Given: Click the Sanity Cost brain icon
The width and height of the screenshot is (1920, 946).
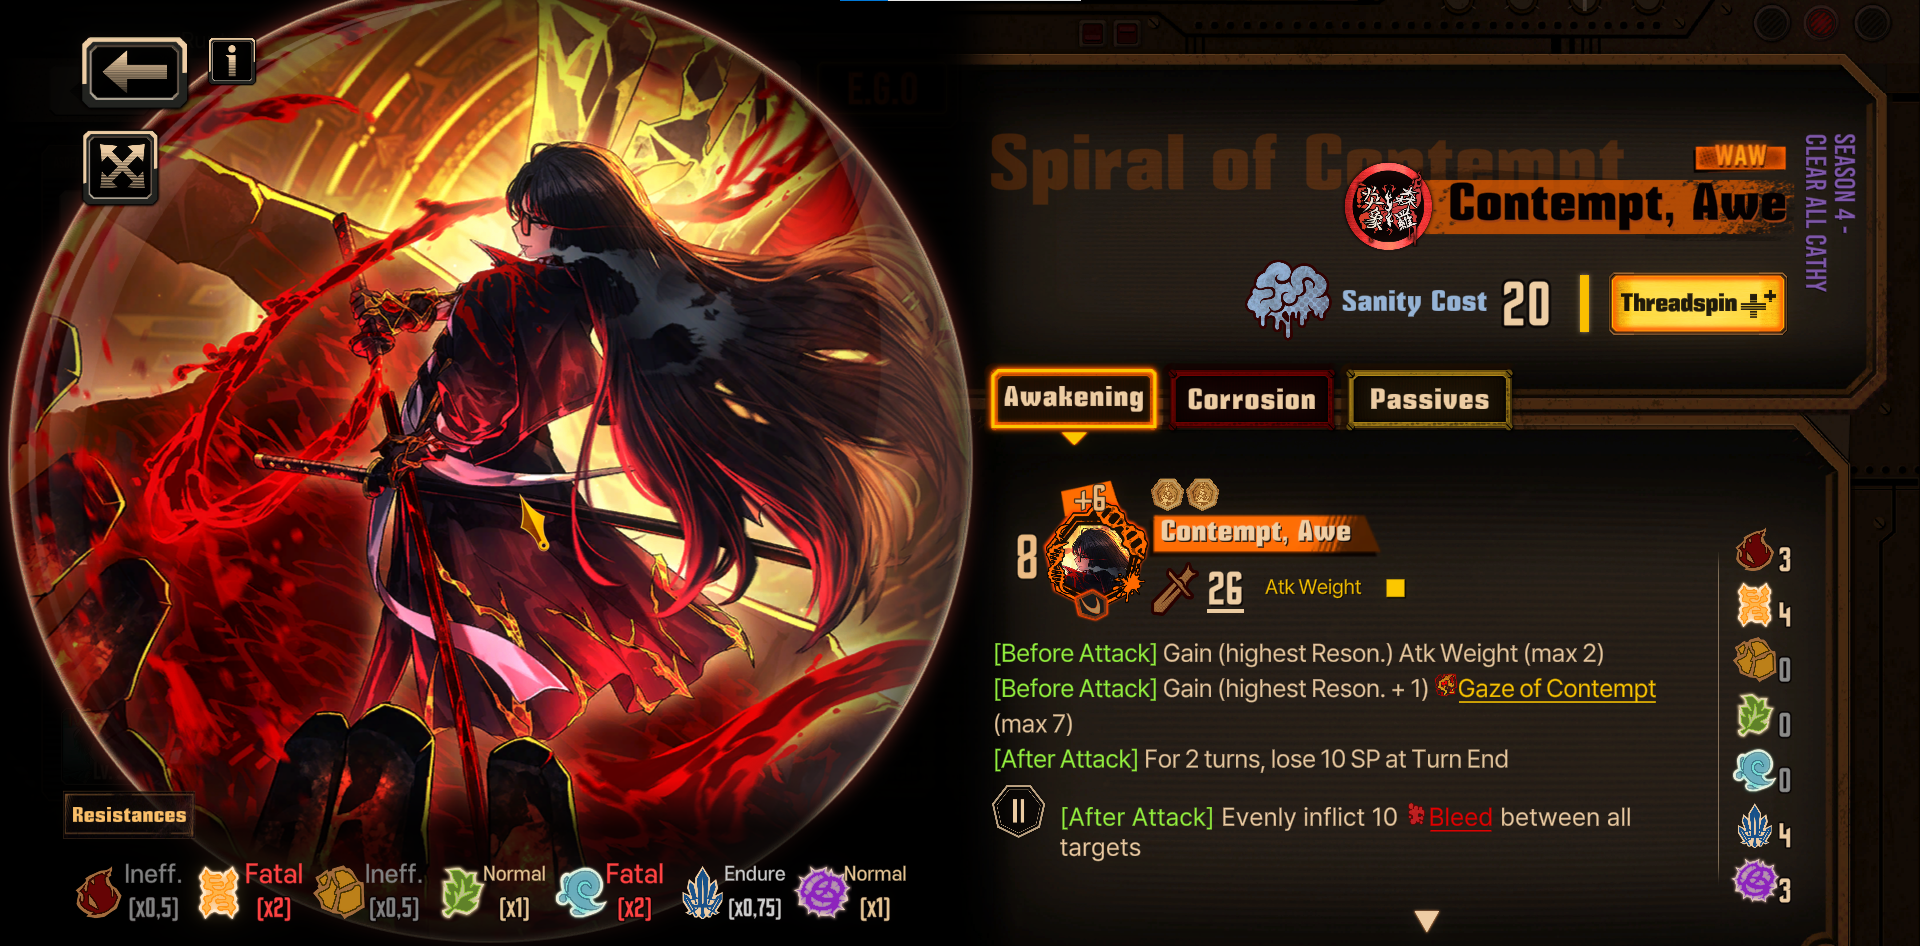Looking at the screenshot, I should coord(1288,298).
